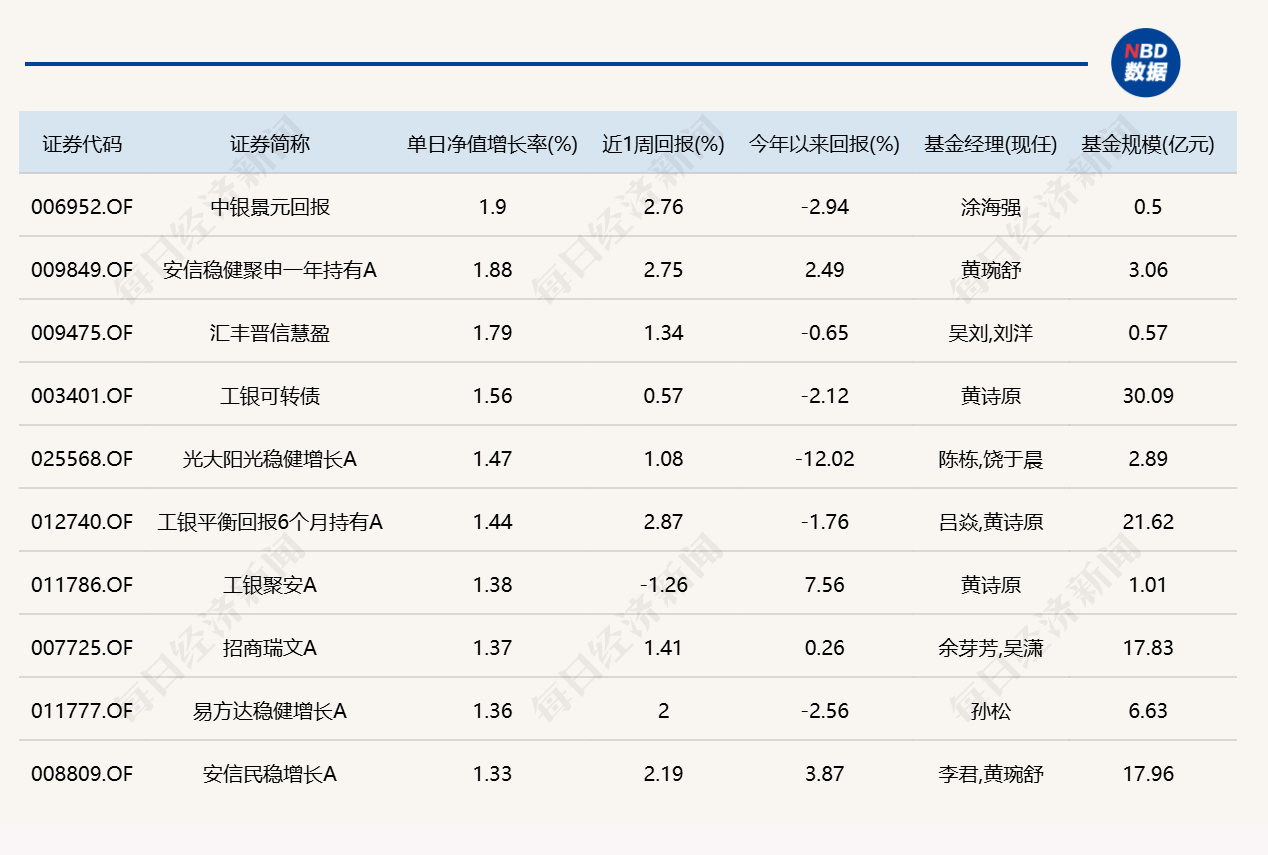
Task: Select fund size value 0.57
Action: (x=1148, y=333)
